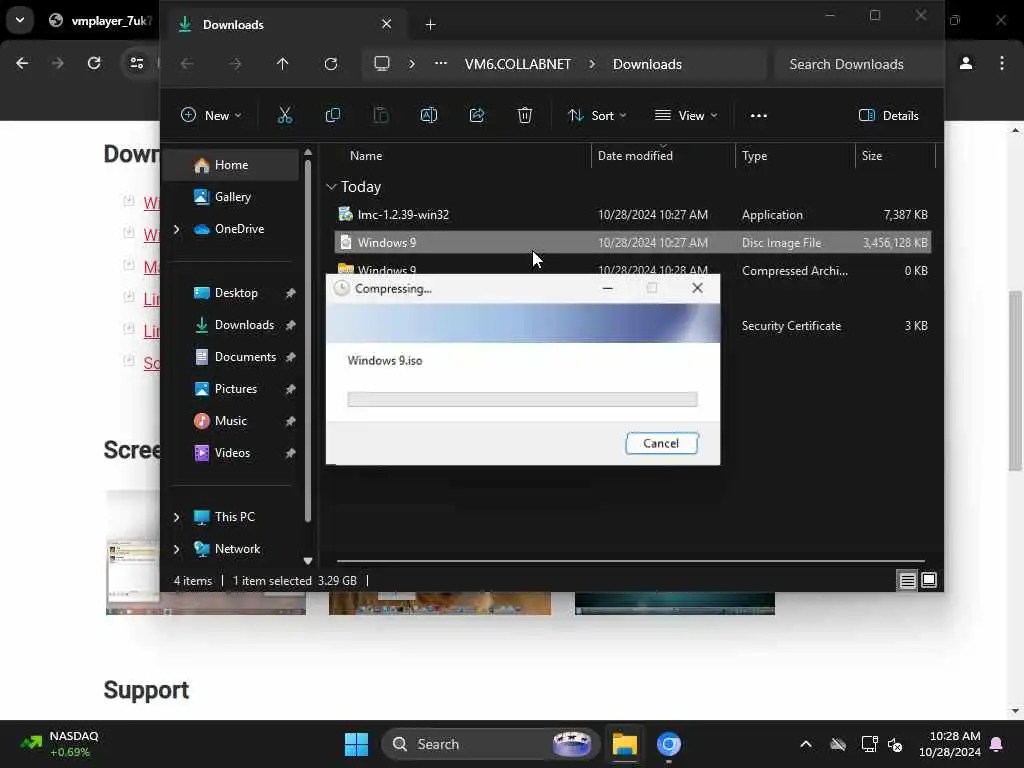Screen dimensions: 1024x768
Task: Refresh the Downloads folder view
Action: click(x=330, y=64)
